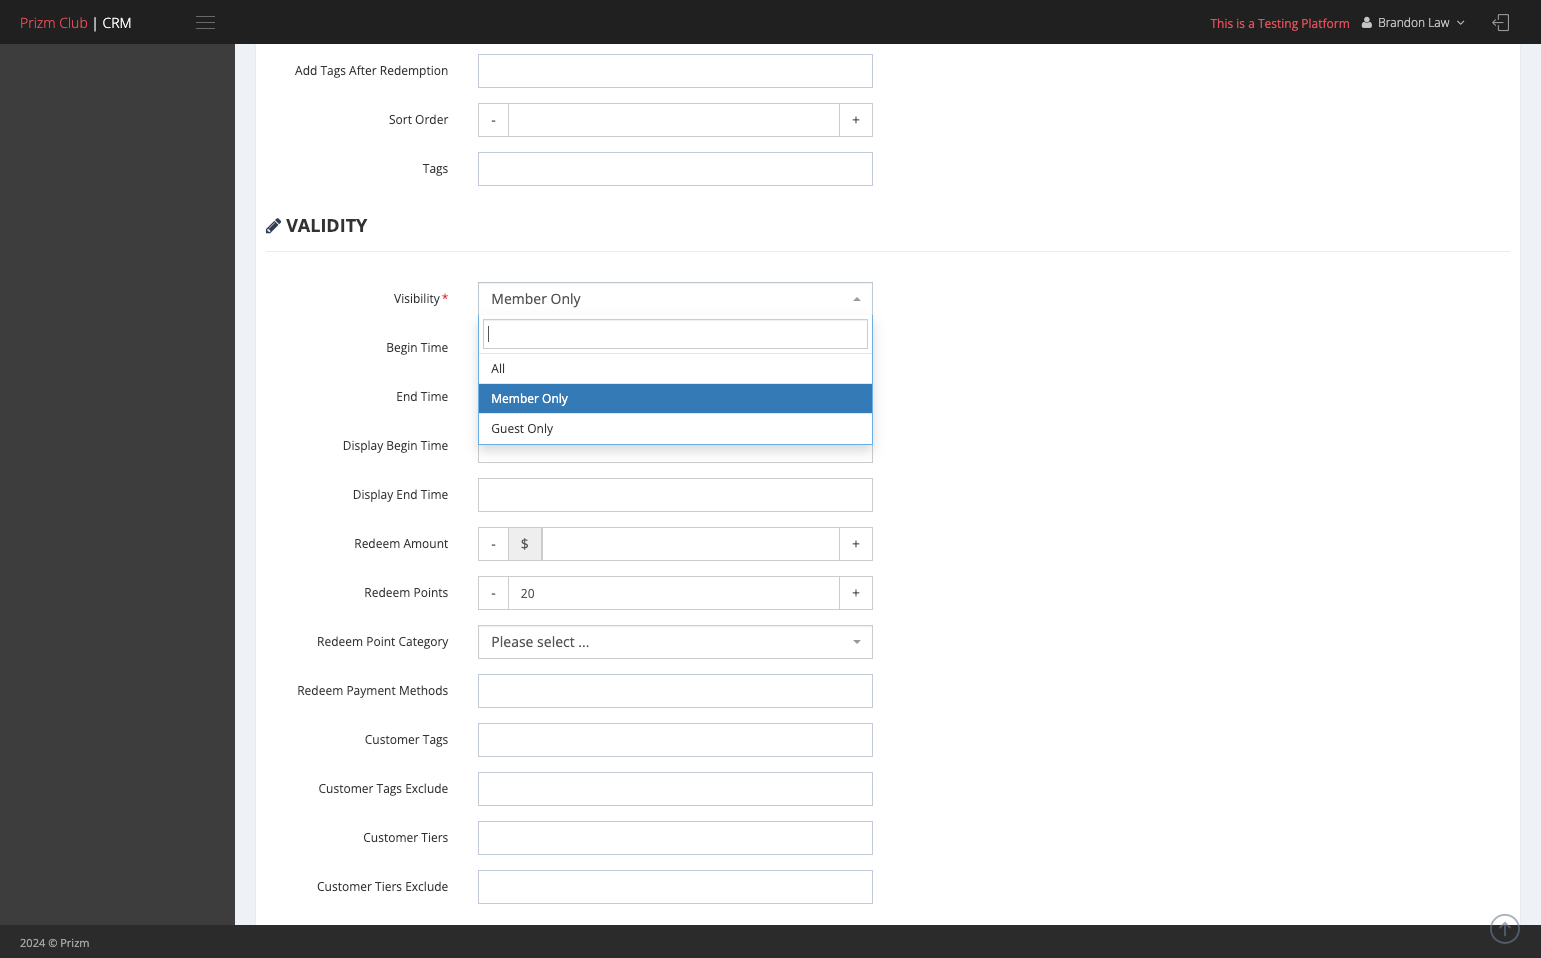Click the user avatar icon beside Brandon Law
1541x958 pixels.
click(x=1367, y=23)
